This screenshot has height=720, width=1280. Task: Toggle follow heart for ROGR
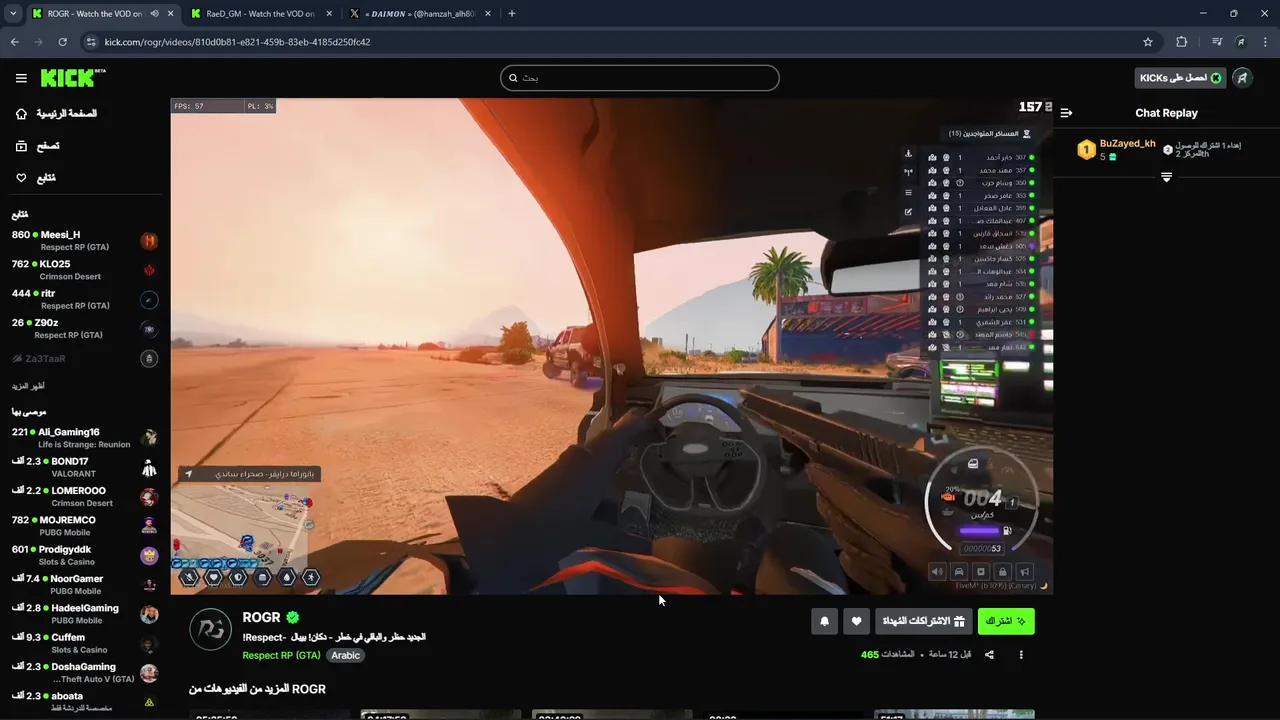856,621
